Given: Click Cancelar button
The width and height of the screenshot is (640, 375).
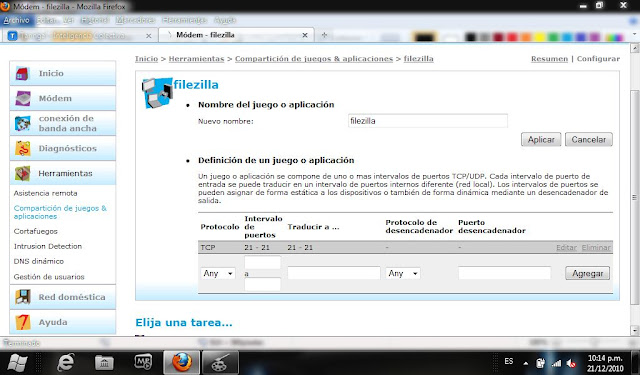Looking at the screenshot, I should click(589, 140).
